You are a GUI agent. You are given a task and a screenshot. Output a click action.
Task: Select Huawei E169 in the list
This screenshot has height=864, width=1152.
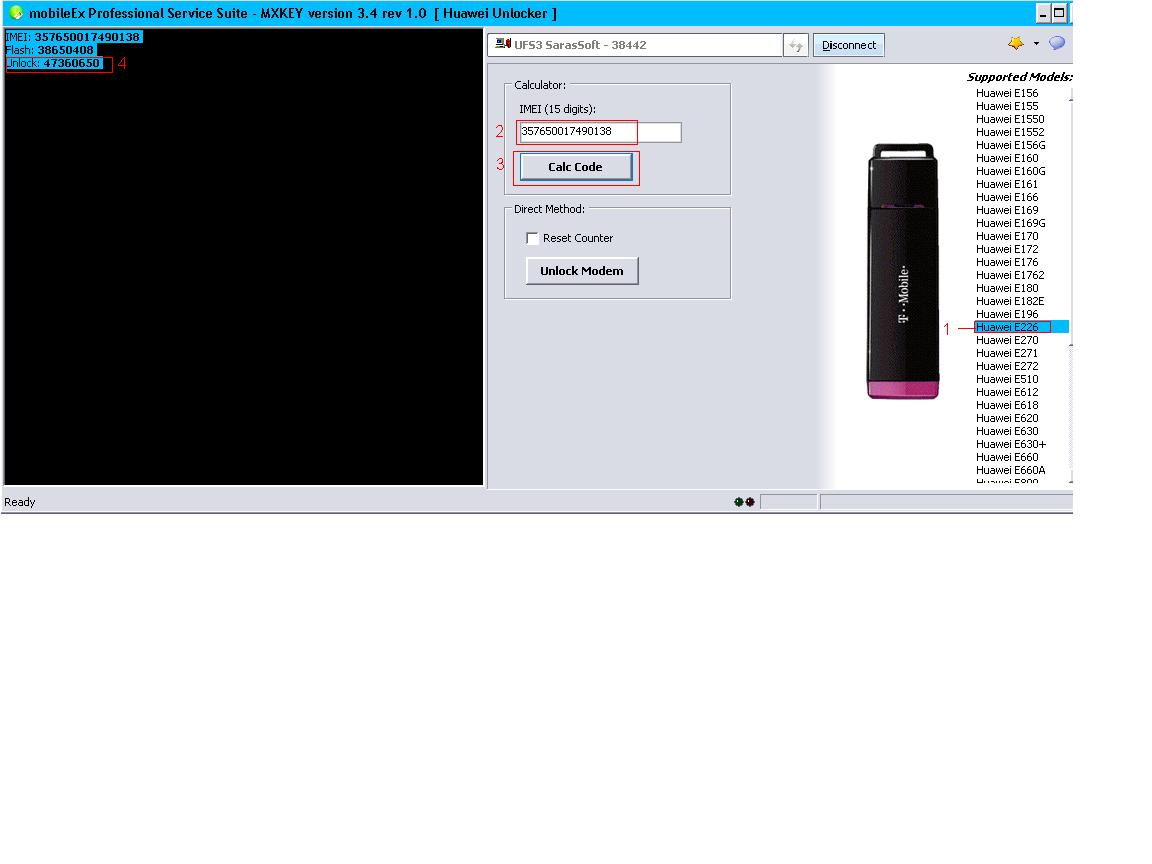[1007, 210]
